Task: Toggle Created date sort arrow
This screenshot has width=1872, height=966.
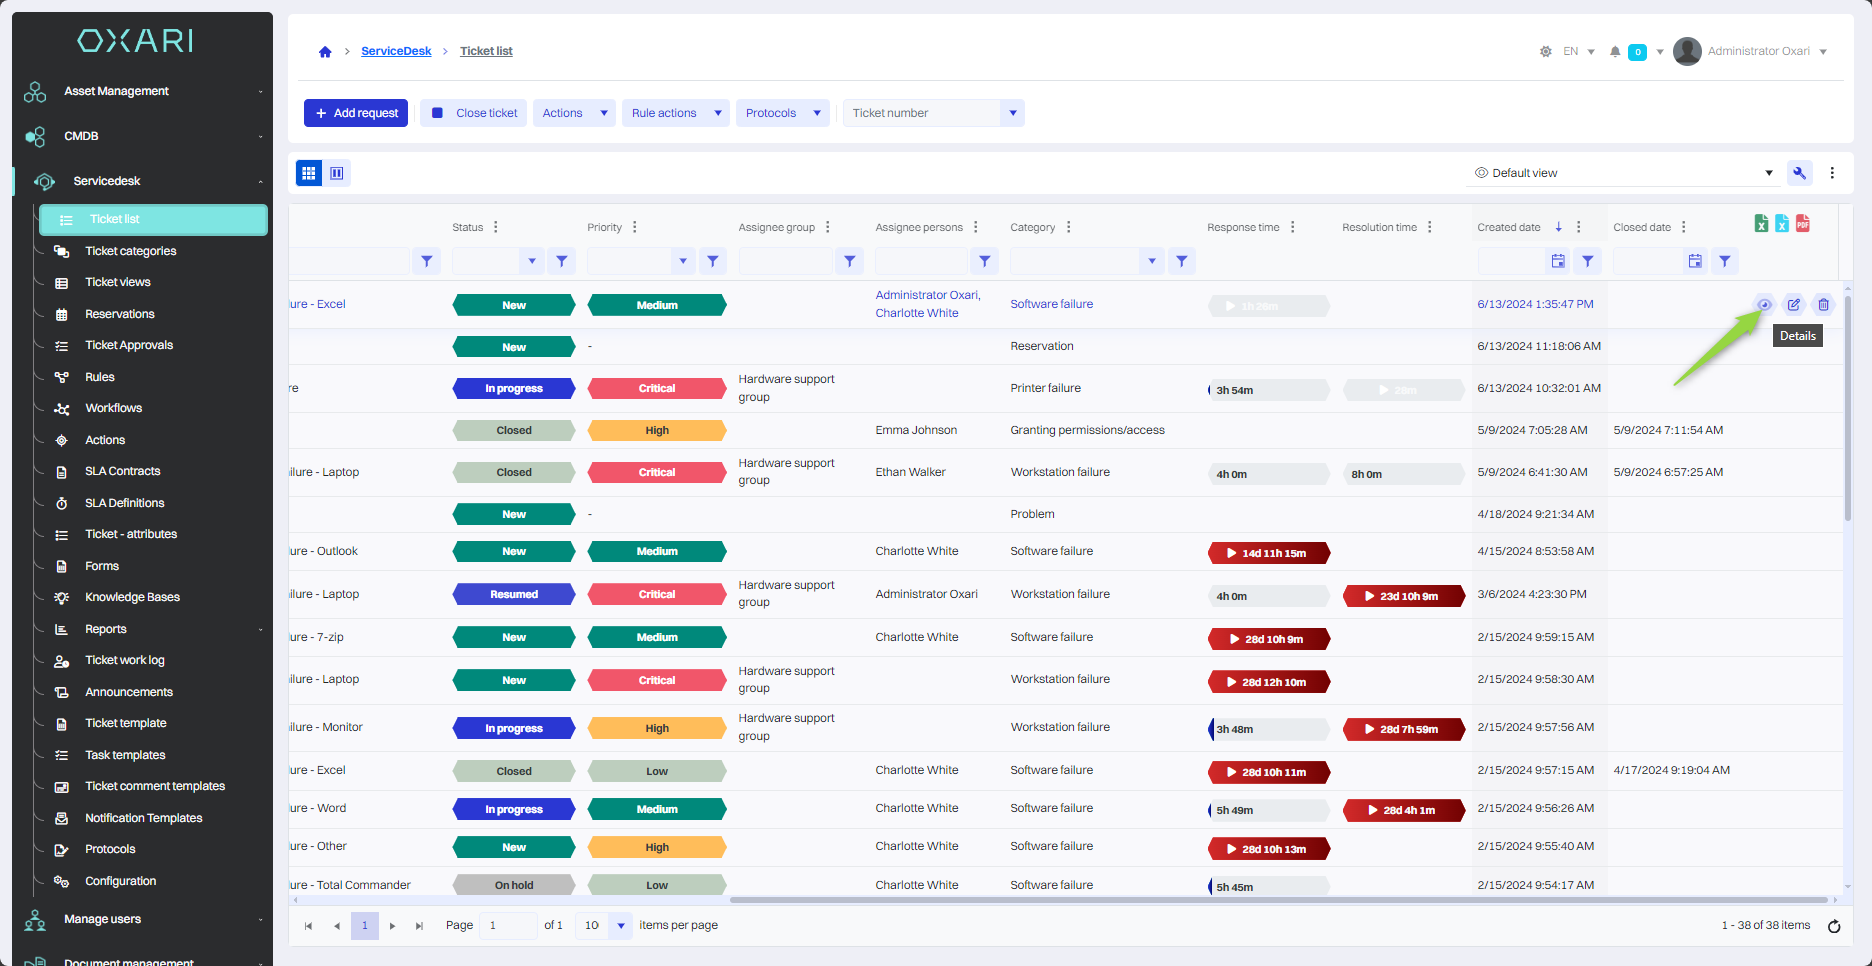Action: [x=1558, y=227]
